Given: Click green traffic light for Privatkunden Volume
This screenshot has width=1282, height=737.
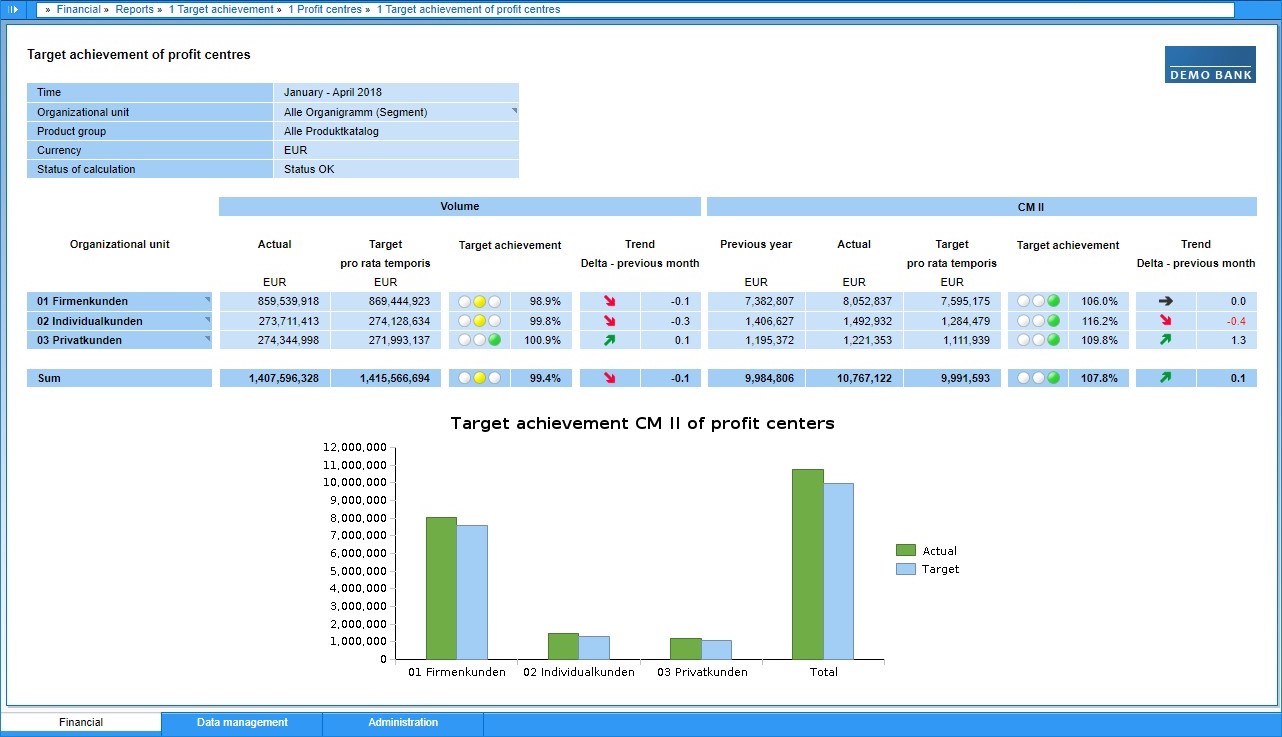Looking at the screenshot, I should tap(494, 340).
